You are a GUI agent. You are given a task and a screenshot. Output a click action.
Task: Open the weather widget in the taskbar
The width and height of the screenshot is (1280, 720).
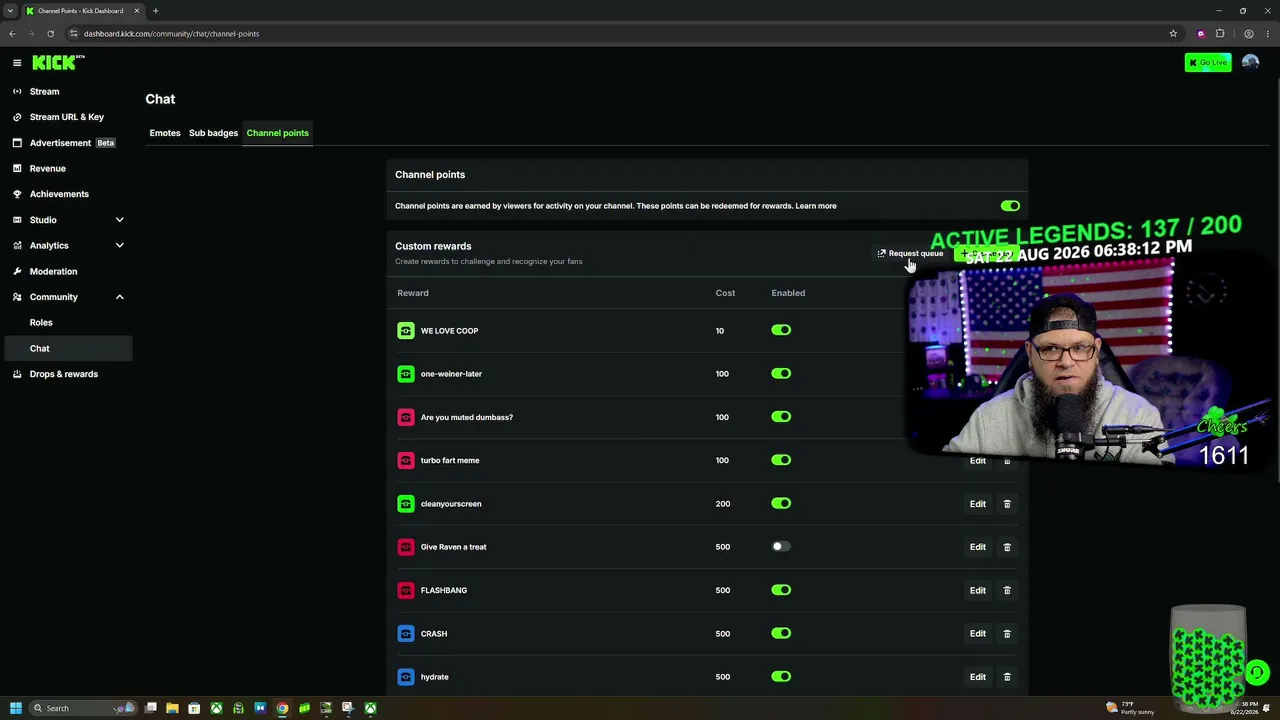1130,708
